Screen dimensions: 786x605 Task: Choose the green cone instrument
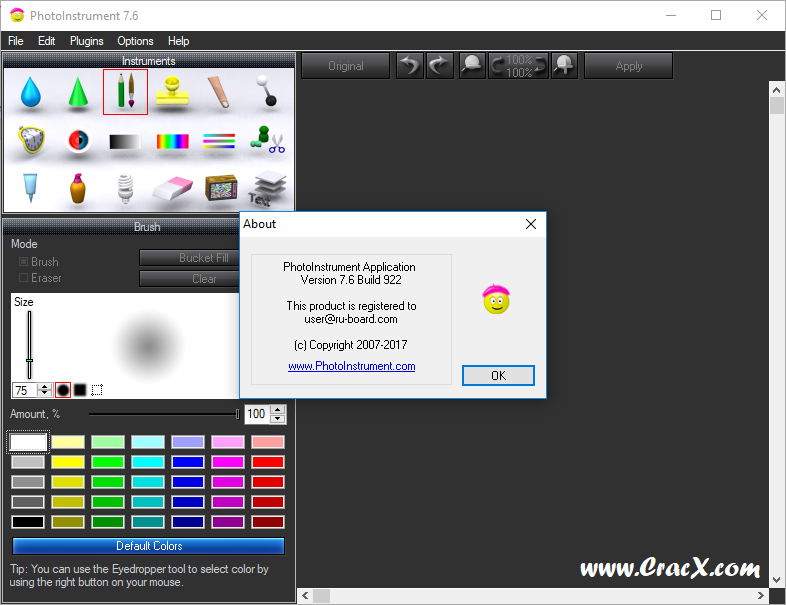77,93
